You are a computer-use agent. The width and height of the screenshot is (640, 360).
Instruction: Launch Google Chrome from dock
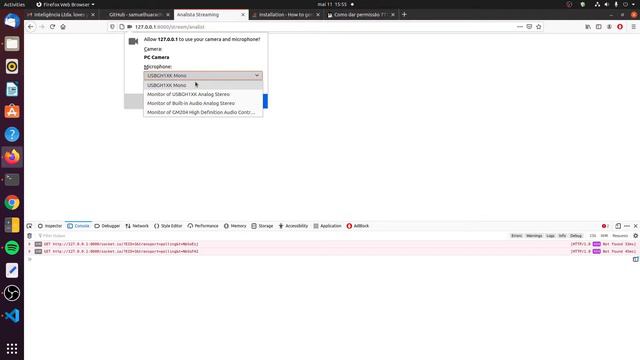coord(12,202)
